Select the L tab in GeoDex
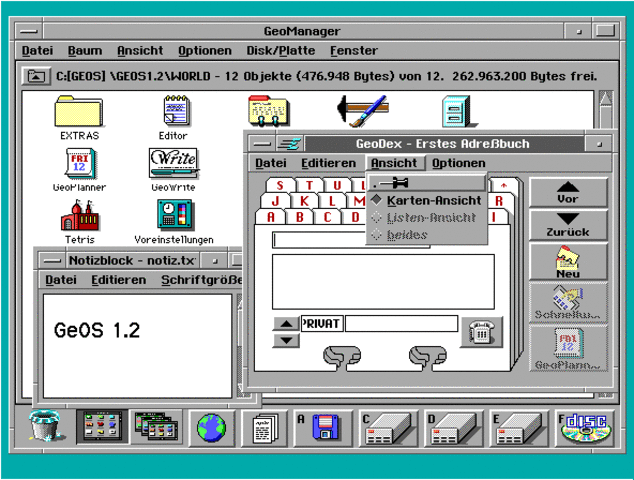The image size is (634, 480). (x=332, y=201)
